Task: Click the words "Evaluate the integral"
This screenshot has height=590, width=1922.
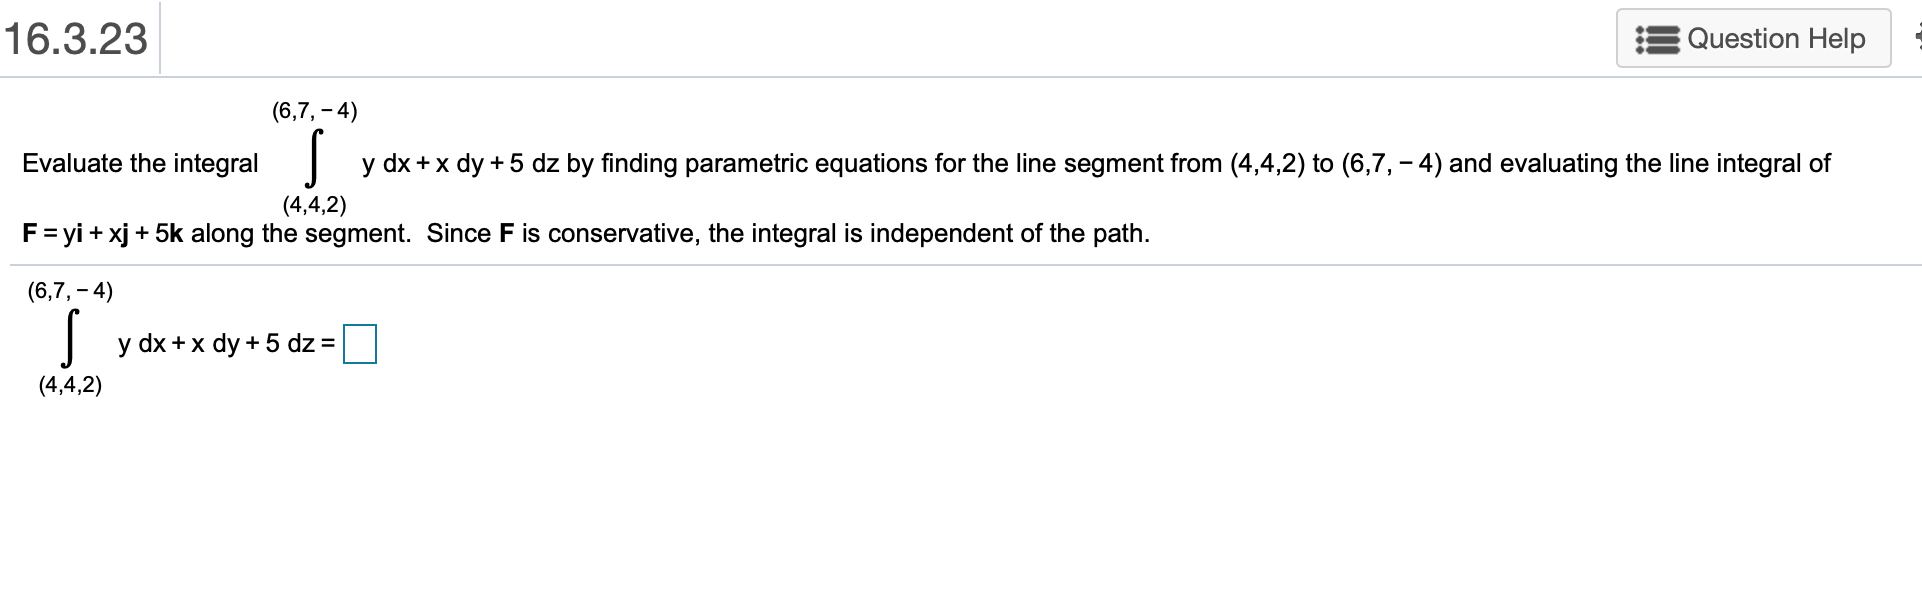Action: click(x=140, y=163)
